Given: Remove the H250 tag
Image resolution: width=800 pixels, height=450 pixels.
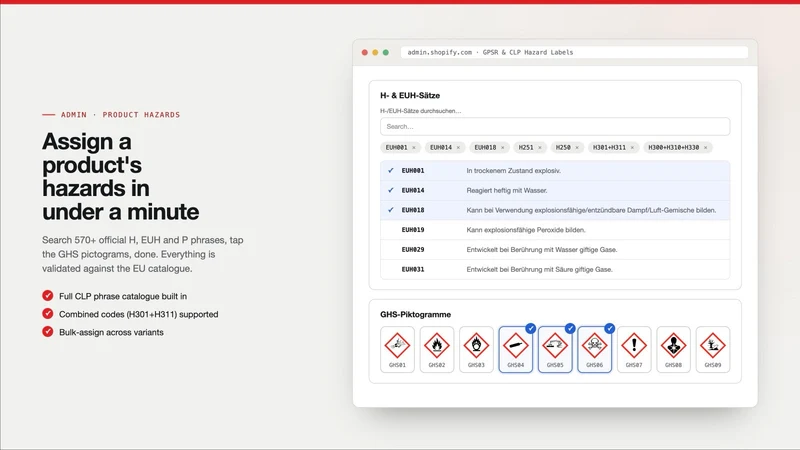Looking at the screenshot, I should pyautogui.click(x=577, y=147).
